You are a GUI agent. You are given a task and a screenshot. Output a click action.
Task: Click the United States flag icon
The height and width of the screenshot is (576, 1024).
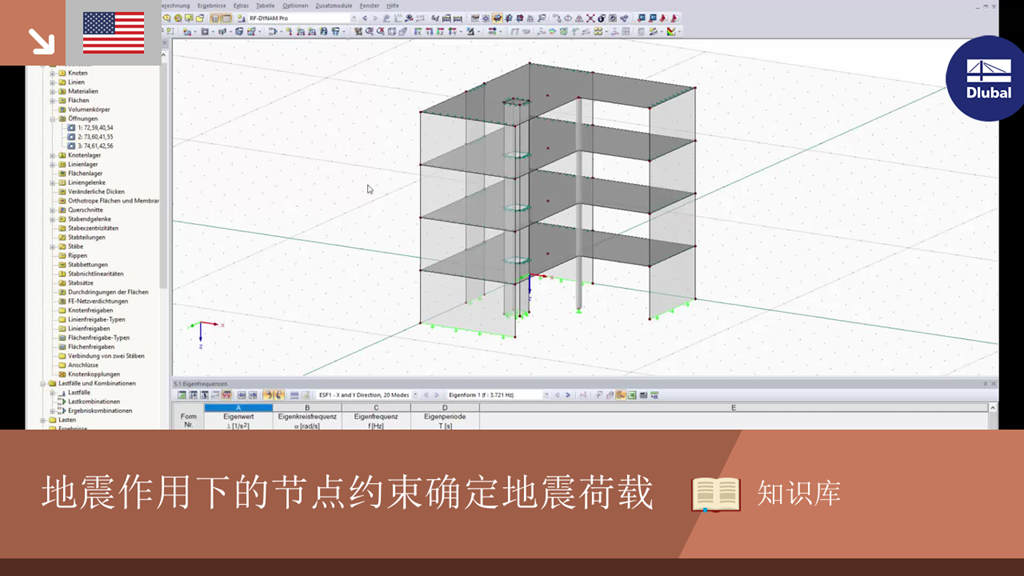tap(114, 33)
